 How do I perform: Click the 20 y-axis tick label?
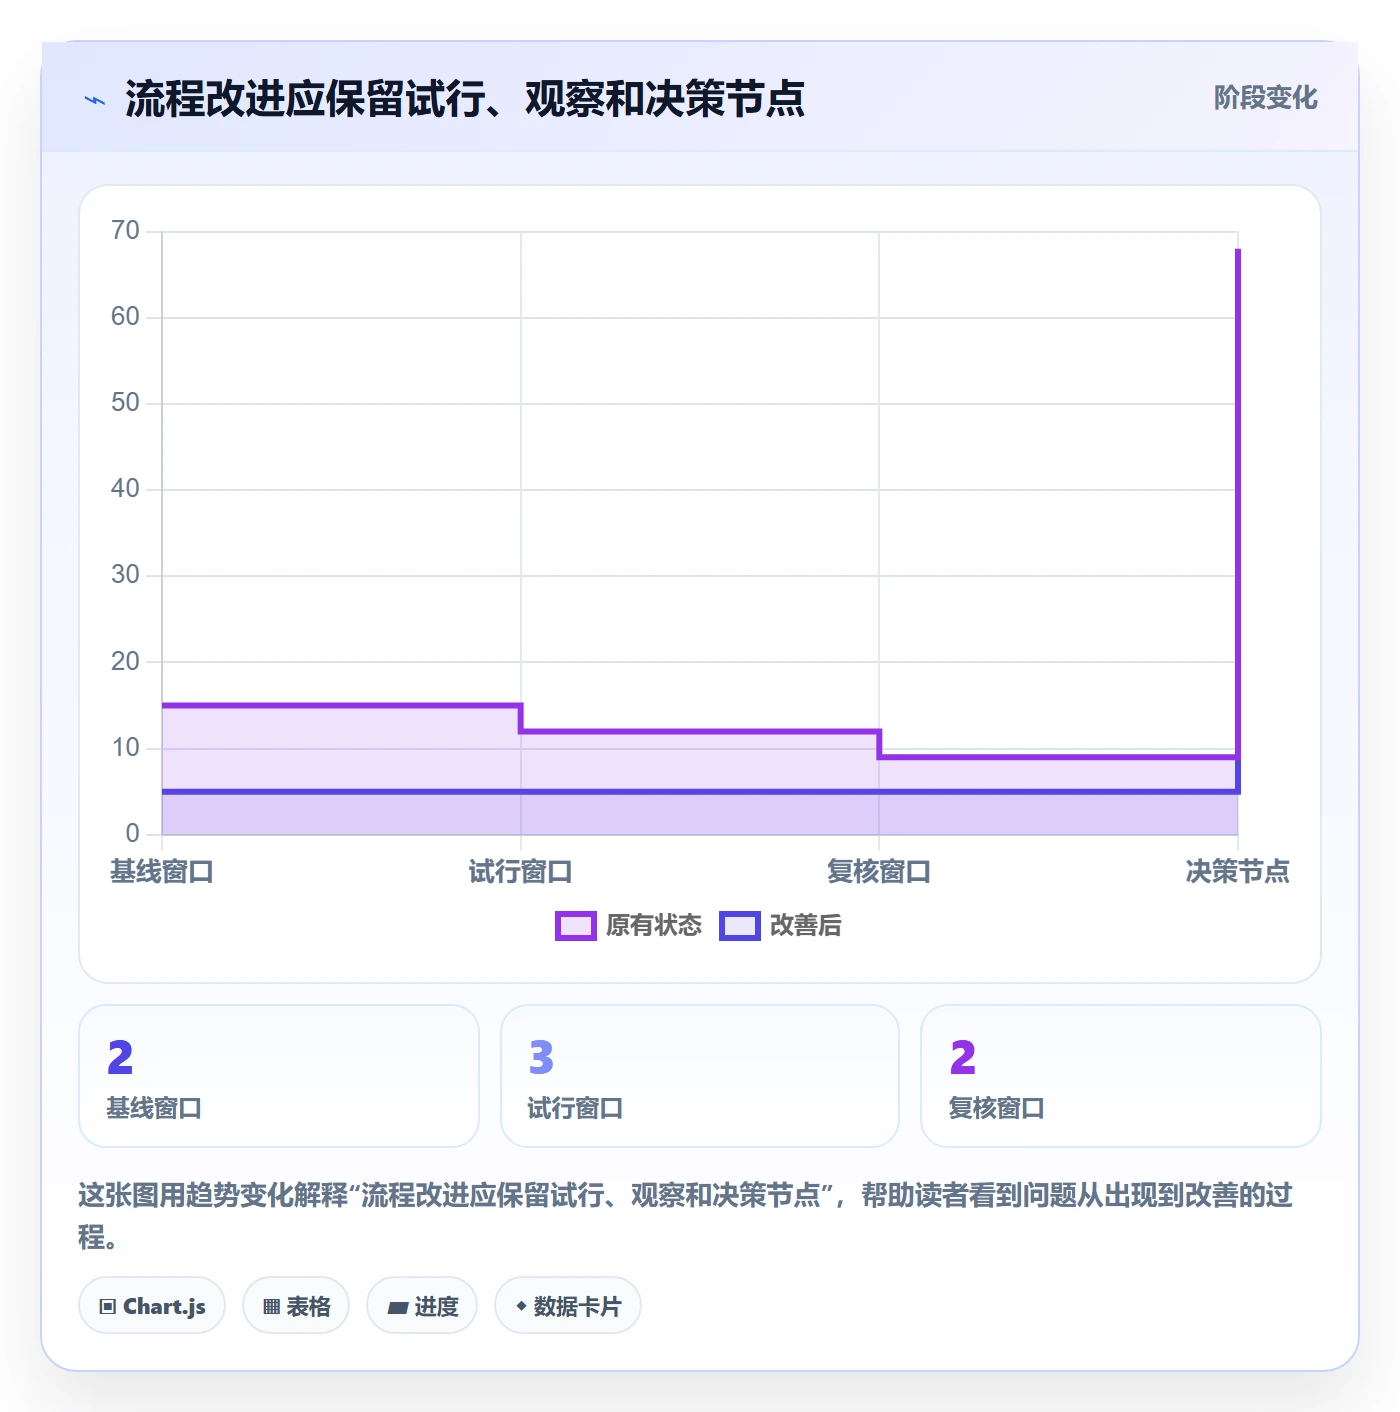pos(126,661)
